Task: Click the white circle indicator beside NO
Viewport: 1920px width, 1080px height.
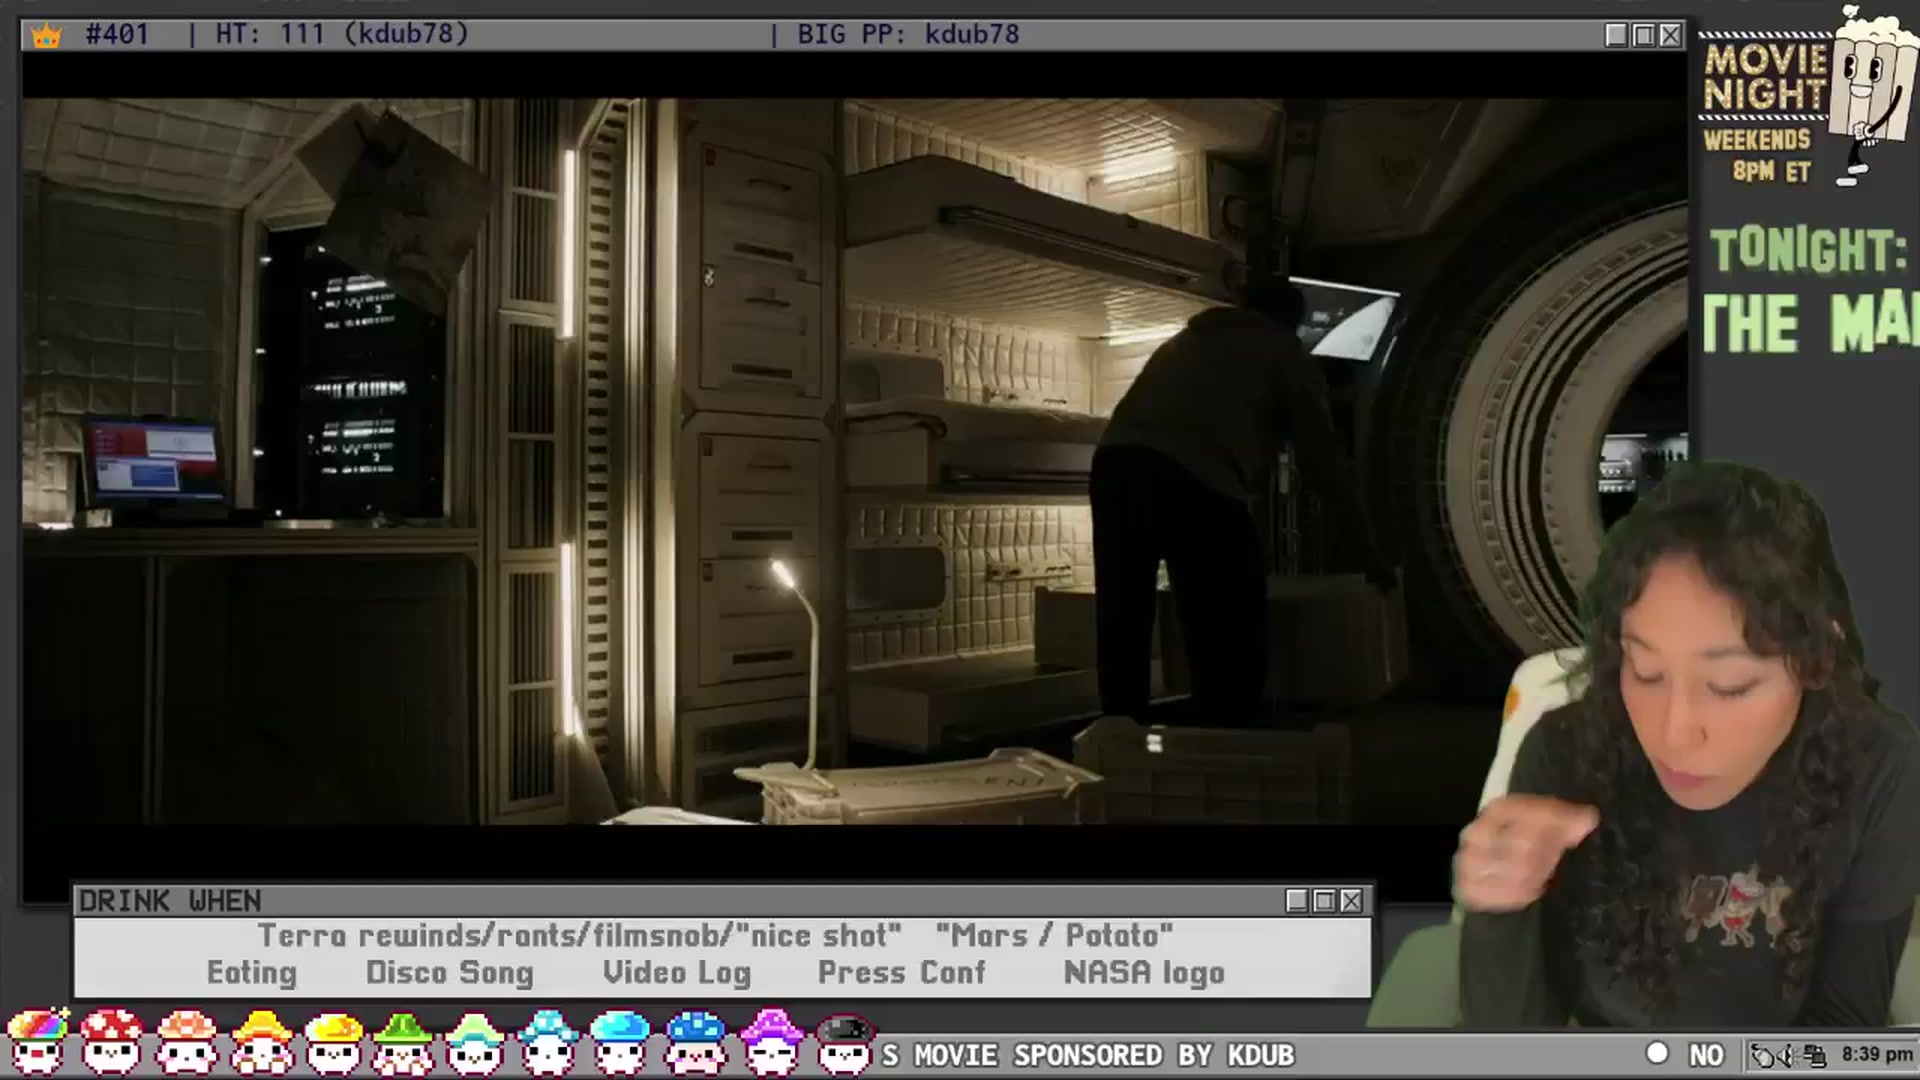Action: pyautogui.click(x=1657, y=1053)
